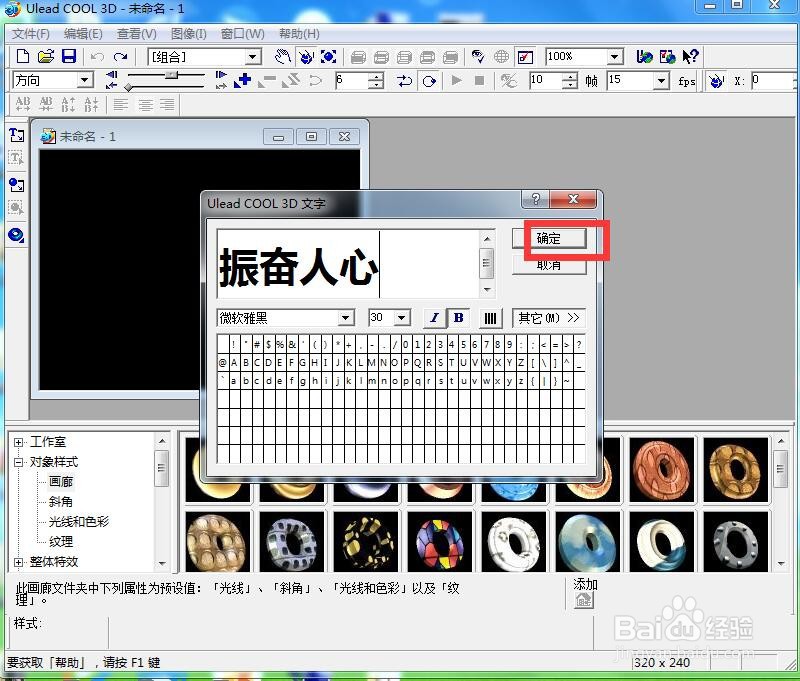
Task: Click the text input box showing 振奋人心
Action: click(348, 264)
